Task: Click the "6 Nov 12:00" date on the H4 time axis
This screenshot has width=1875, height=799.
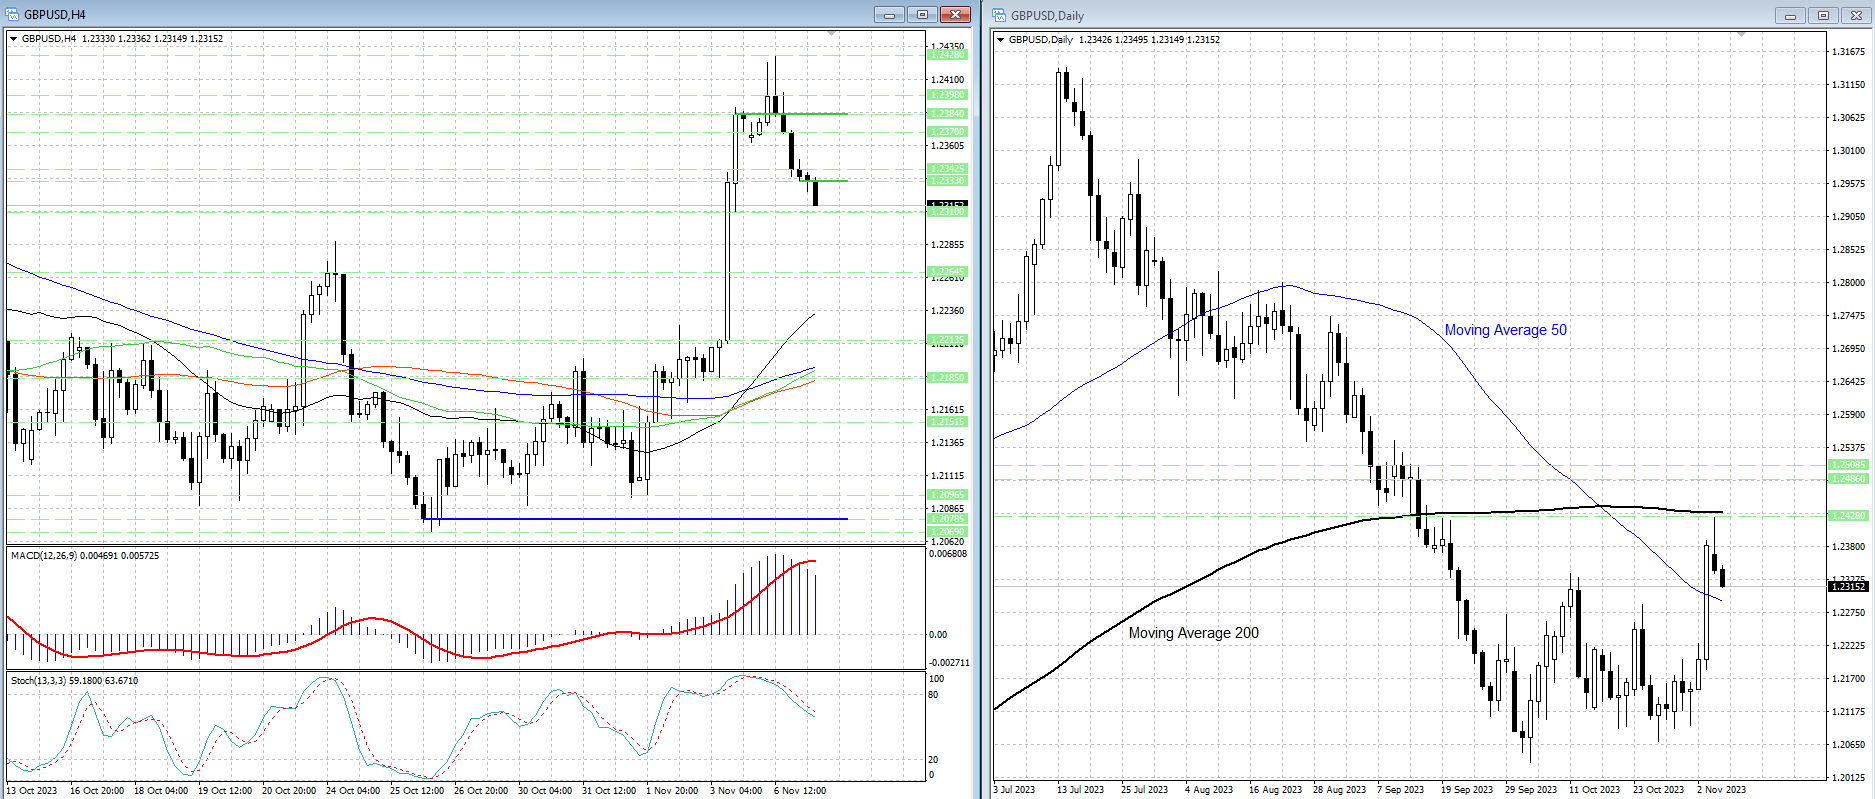Action: pyautogui.click(x=800, y=791)
